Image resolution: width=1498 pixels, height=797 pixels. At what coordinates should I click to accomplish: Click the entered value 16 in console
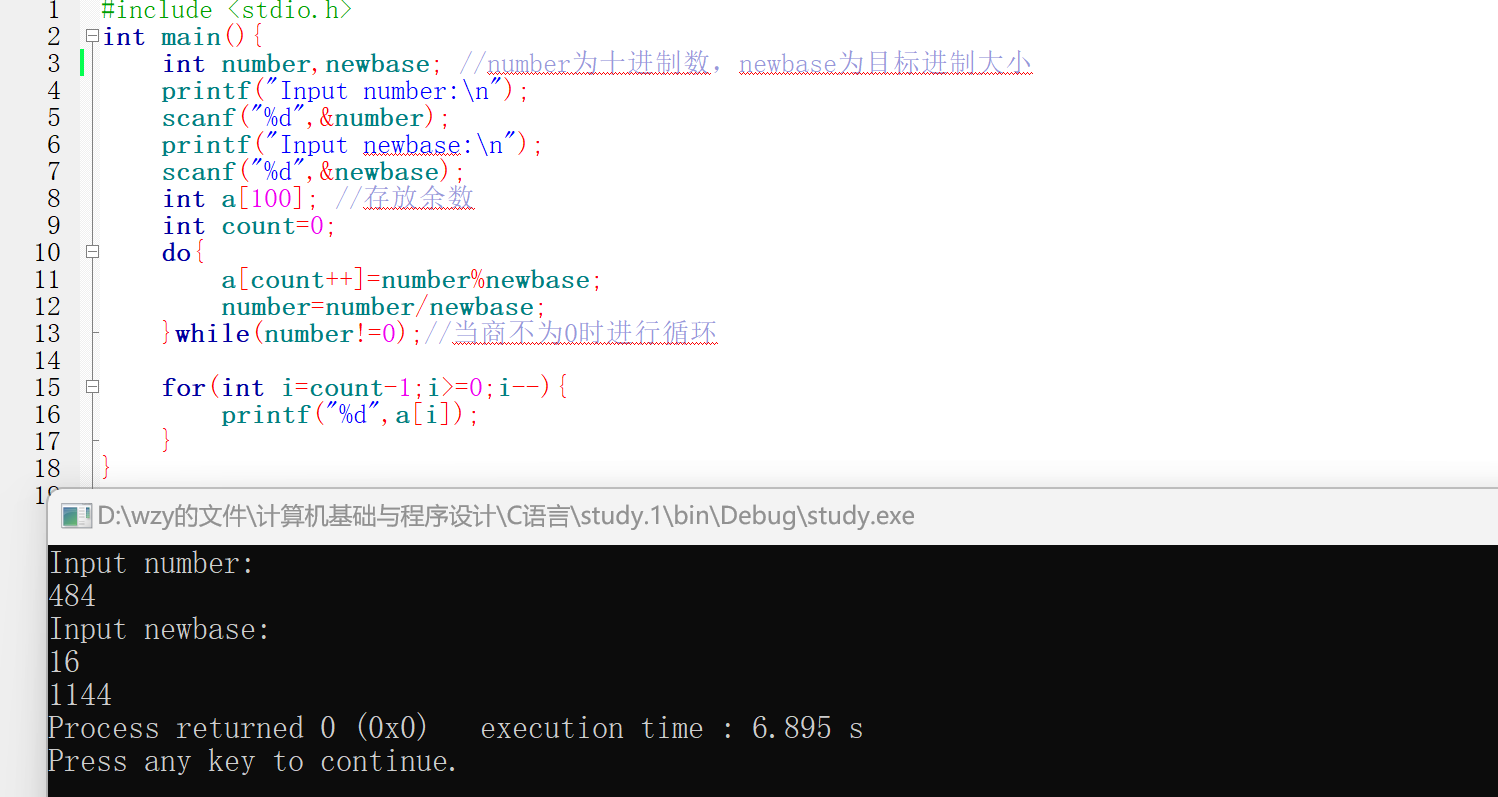(x=64, y=663)
